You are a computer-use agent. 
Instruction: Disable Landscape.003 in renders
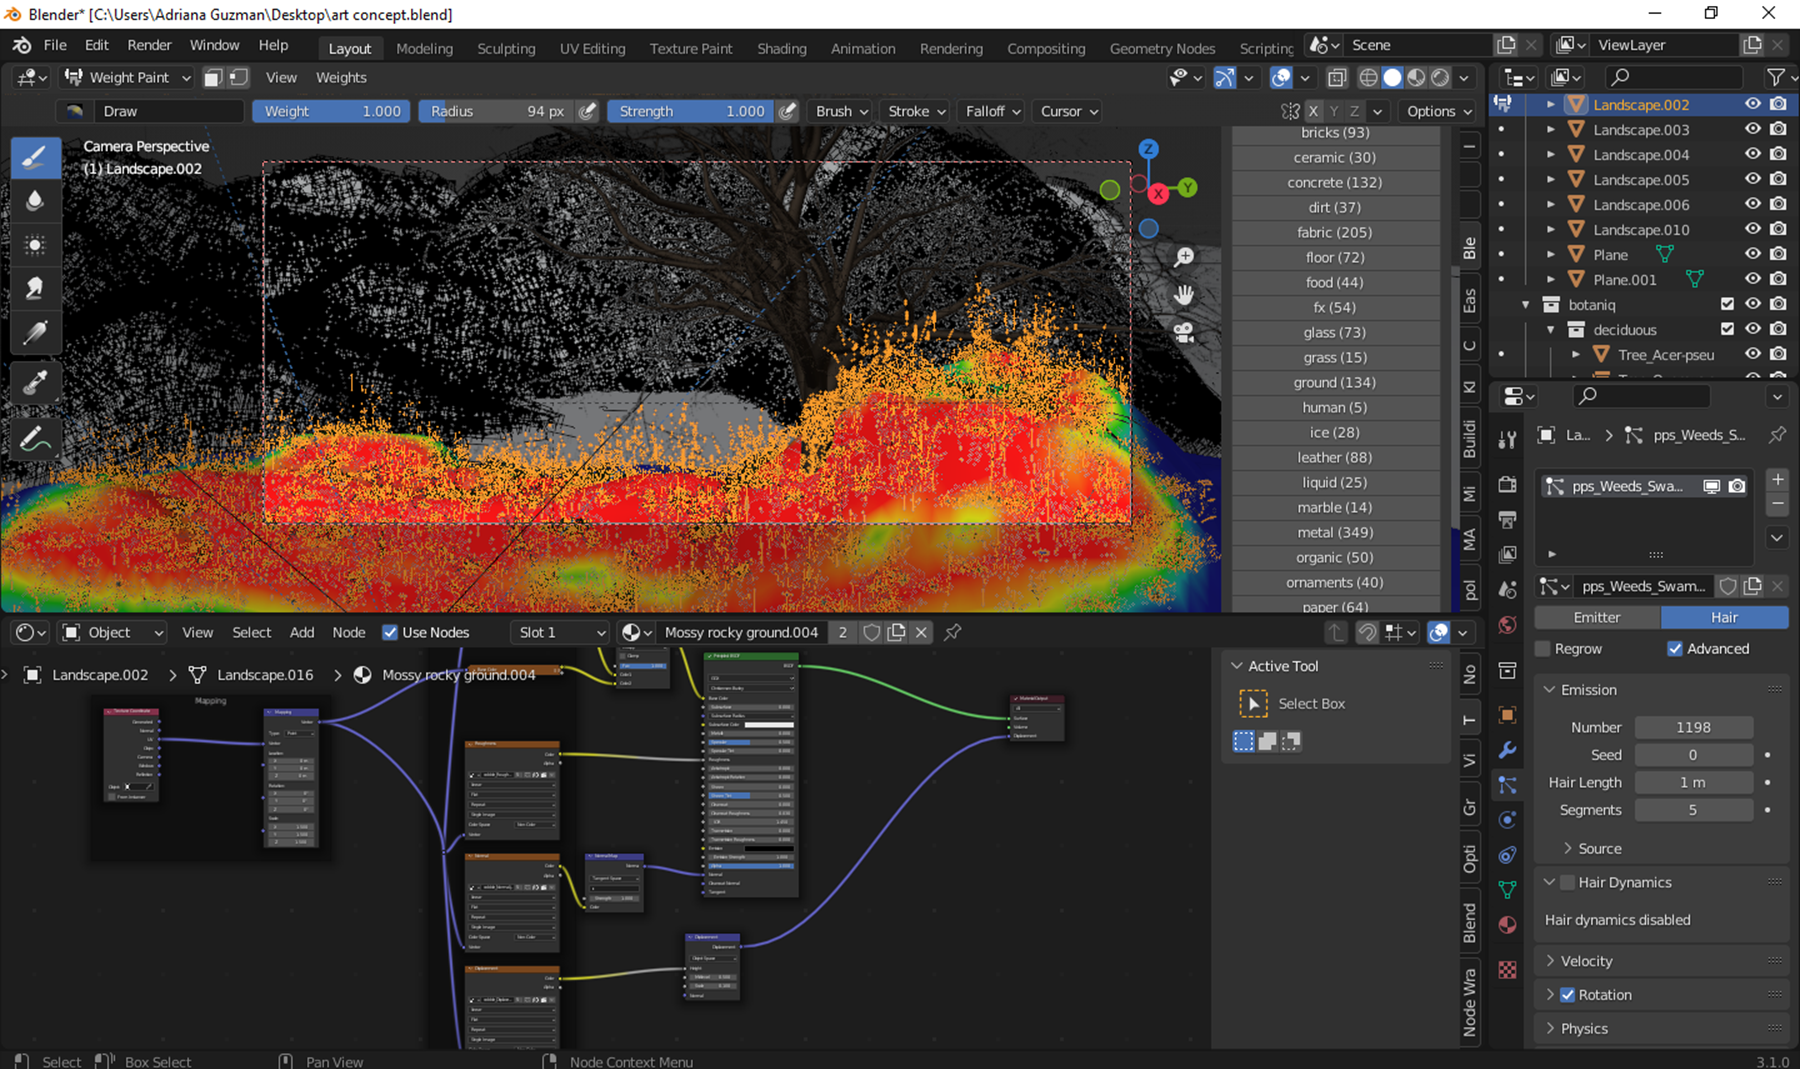click(x=1778, y=129)
